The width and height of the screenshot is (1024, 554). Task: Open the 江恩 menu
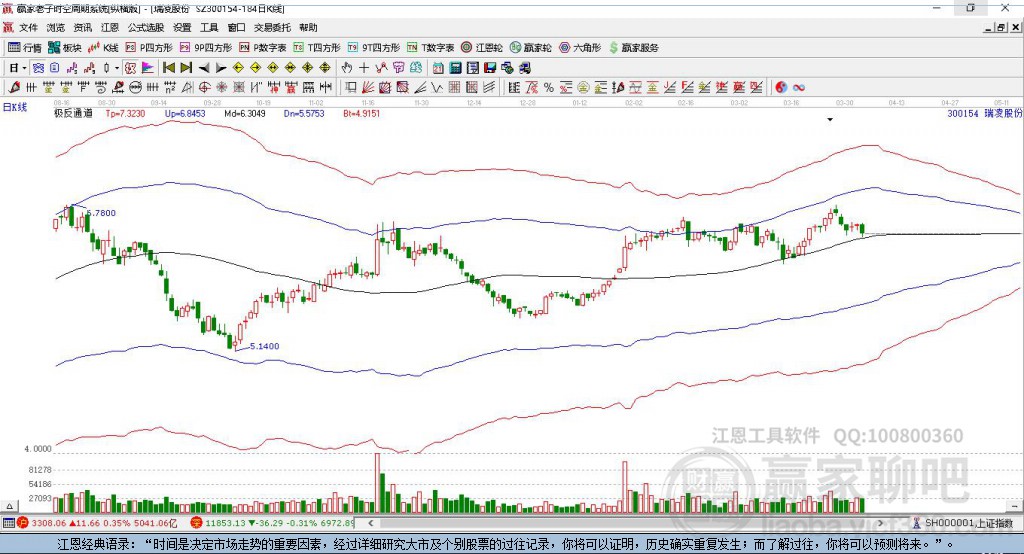pos(110,27)
